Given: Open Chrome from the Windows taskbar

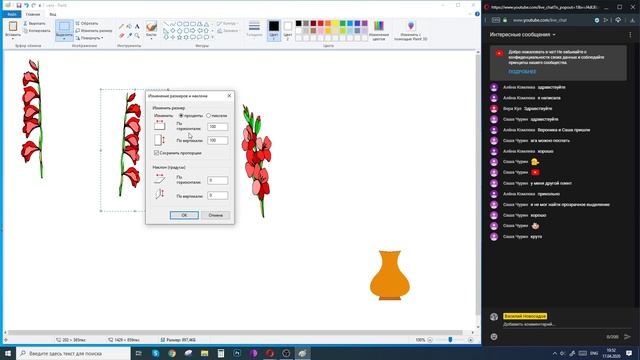Looking at the screenshot, I should (172, 353).
